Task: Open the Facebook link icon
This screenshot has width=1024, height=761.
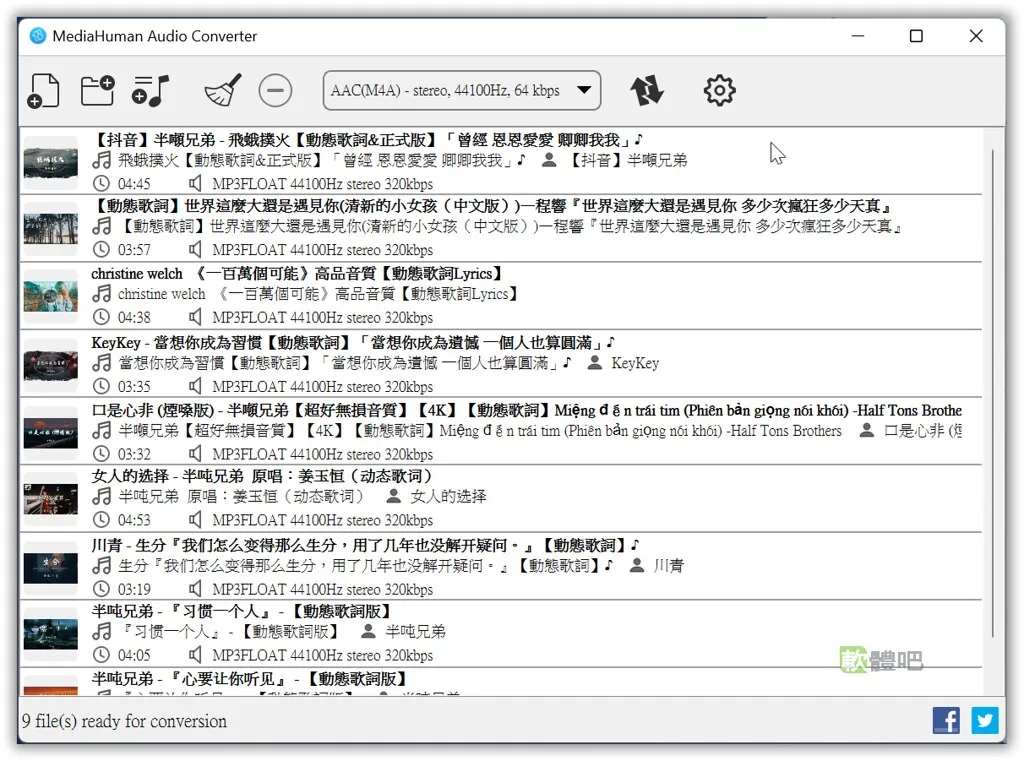Action: [x=946, y=721]
